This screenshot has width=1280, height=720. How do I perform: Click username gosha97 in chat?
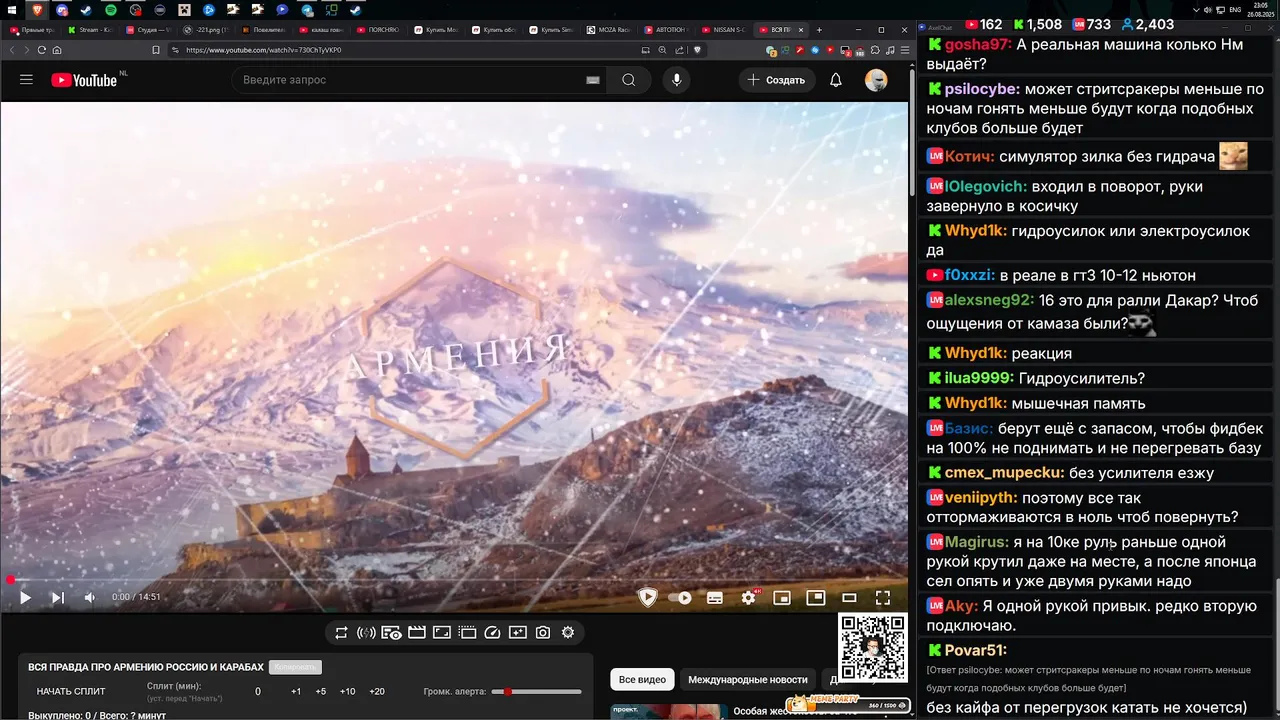click(978, 45)
